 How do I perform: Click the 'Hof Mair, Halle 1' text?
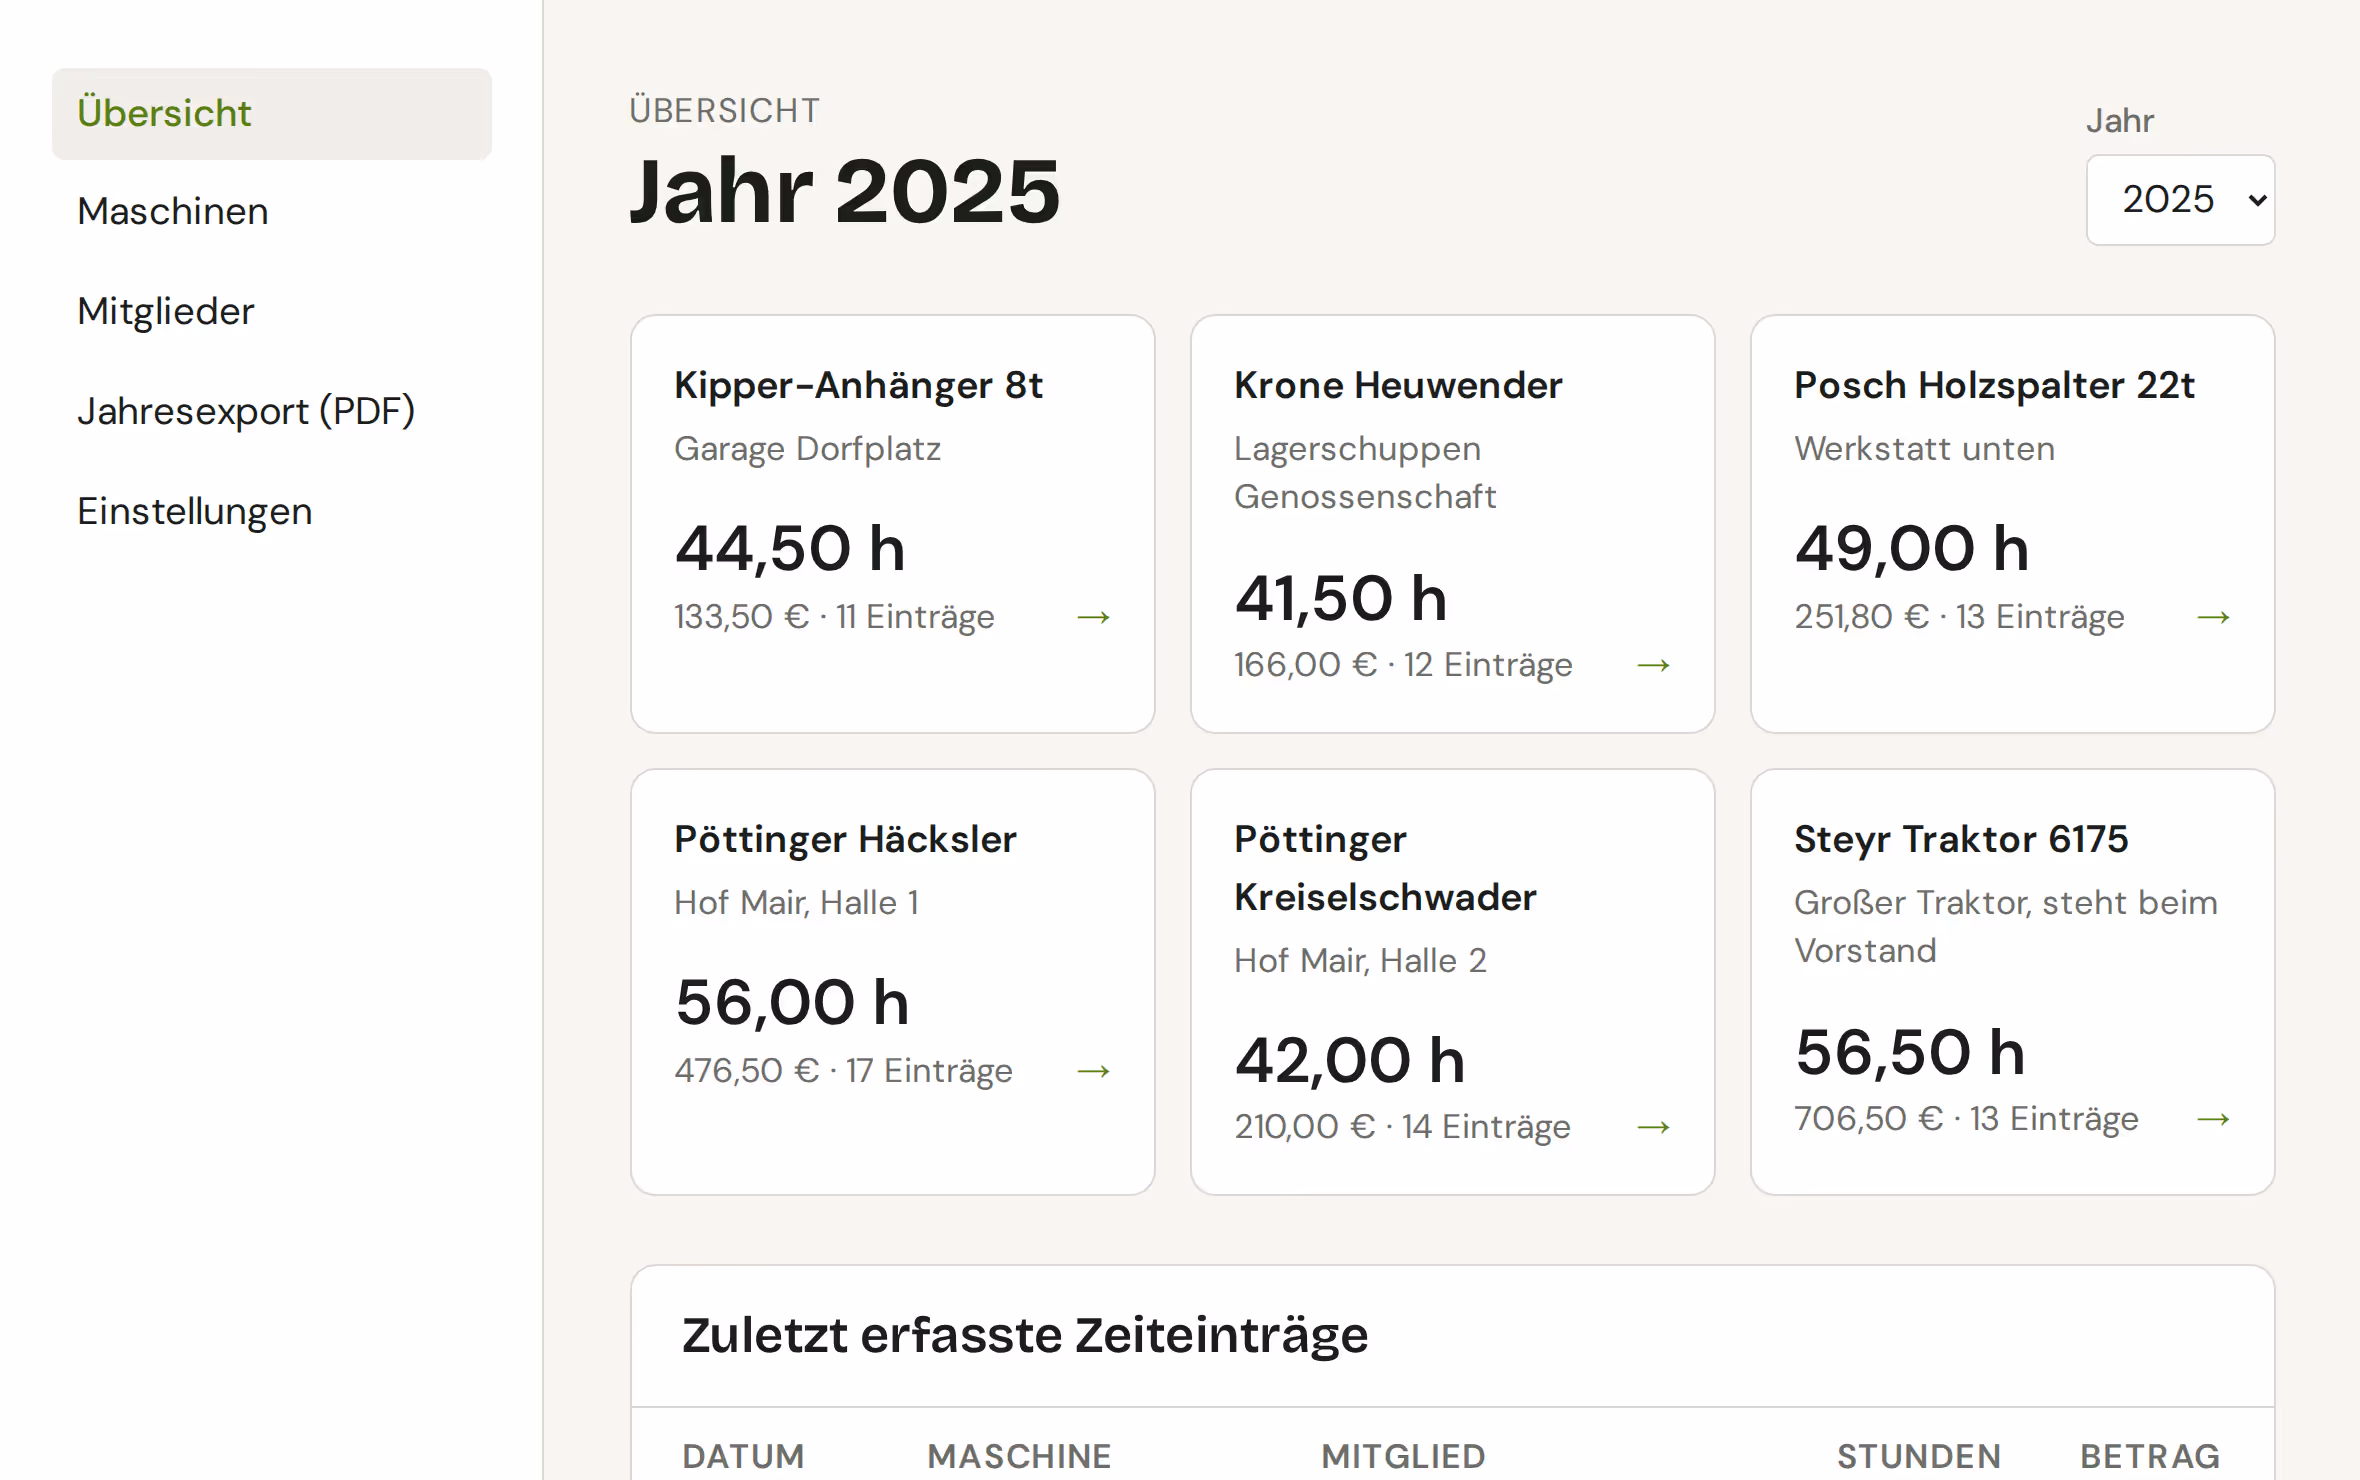(x=796, y=904)
